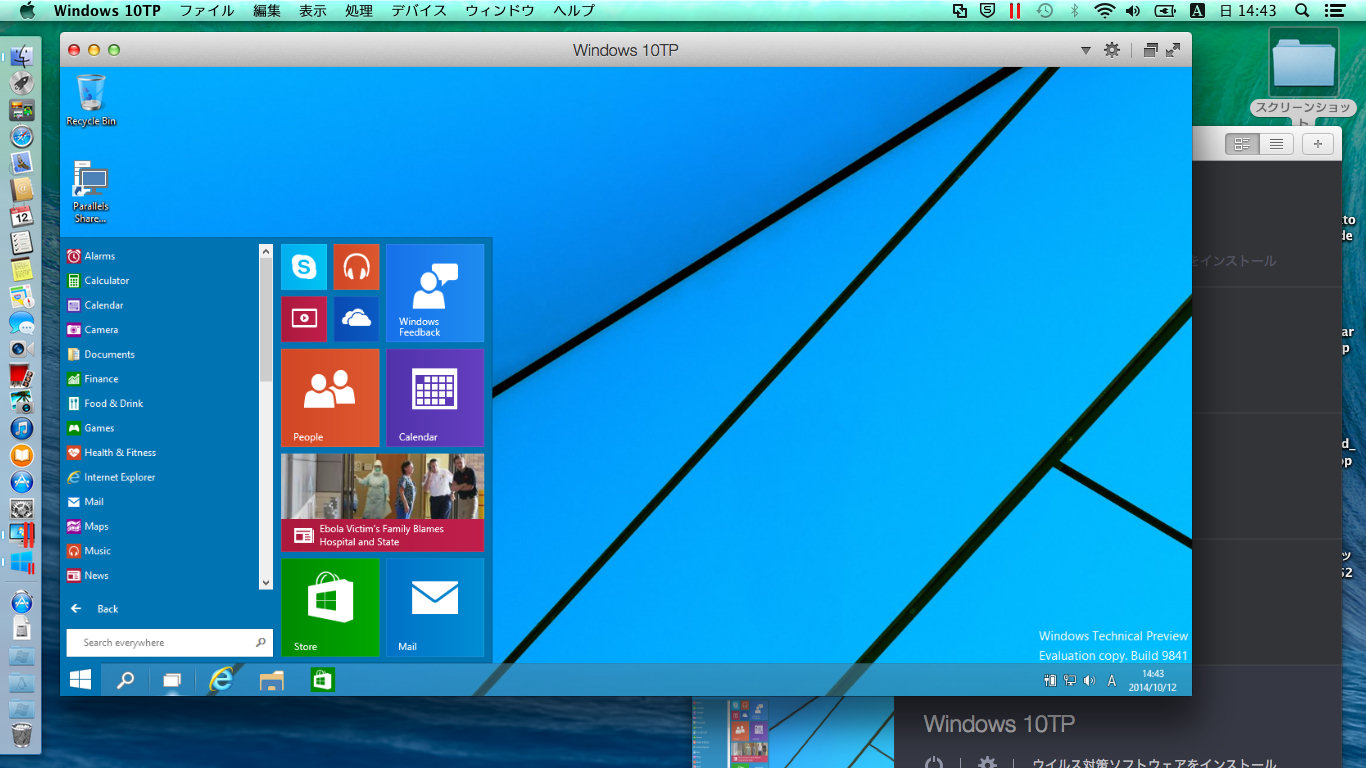Open the Trash in the Dock
This screenshot has width=1366, height=768.
tap(21, 736)
